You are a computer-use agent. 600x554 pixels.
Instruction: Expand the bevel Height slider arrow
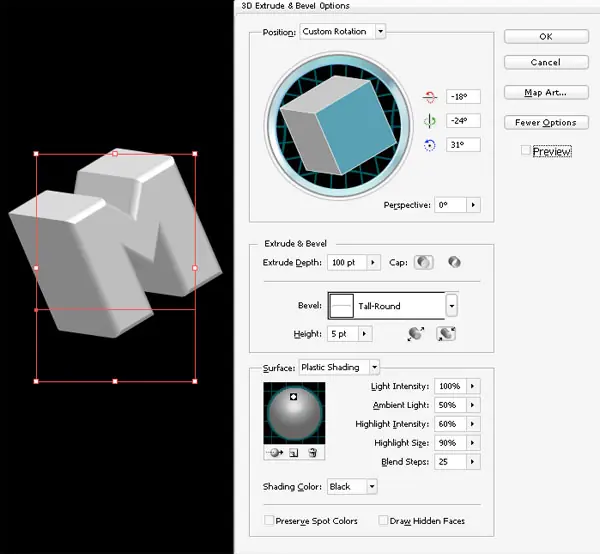pos(364,334)
